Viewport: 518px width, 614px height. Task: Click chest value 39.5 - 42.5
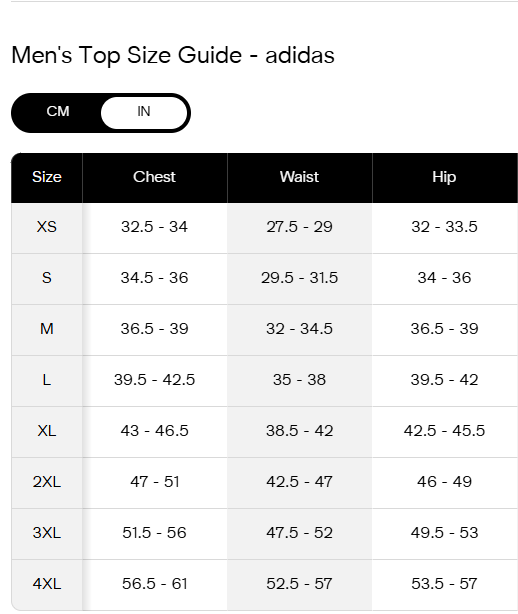coord(155,380)
